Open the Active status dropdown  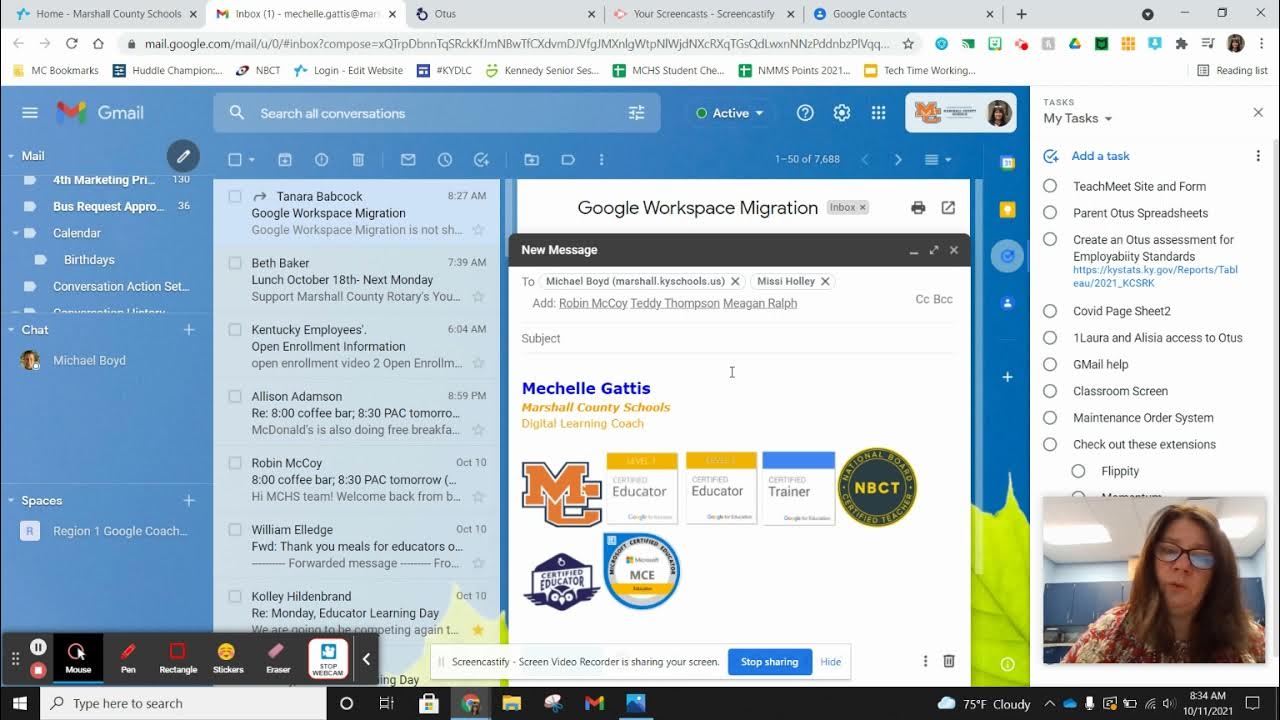pos(730,113)
